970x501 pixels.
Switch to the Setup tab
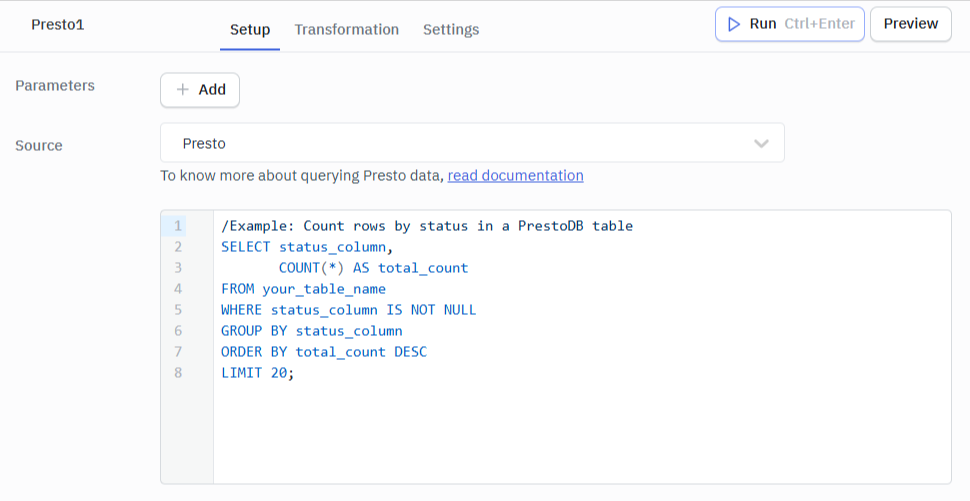coord(250,30)
